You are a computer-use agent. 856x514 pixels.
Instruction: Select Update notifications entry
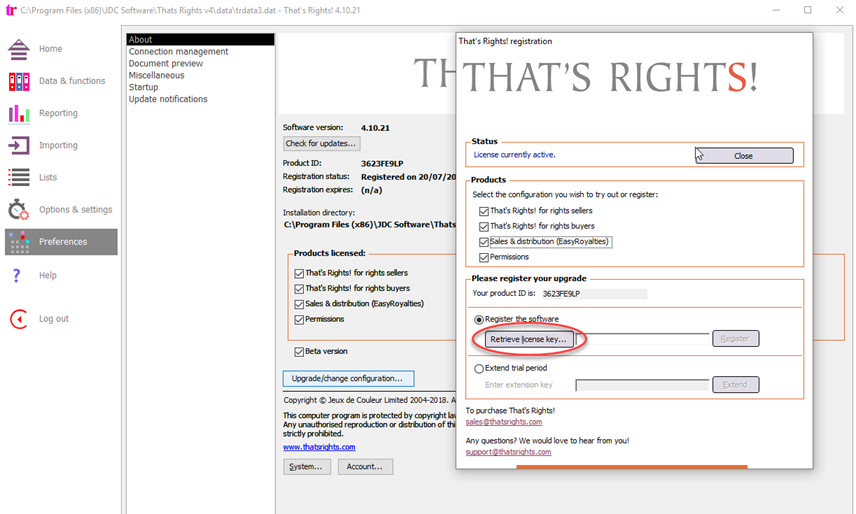168,99
